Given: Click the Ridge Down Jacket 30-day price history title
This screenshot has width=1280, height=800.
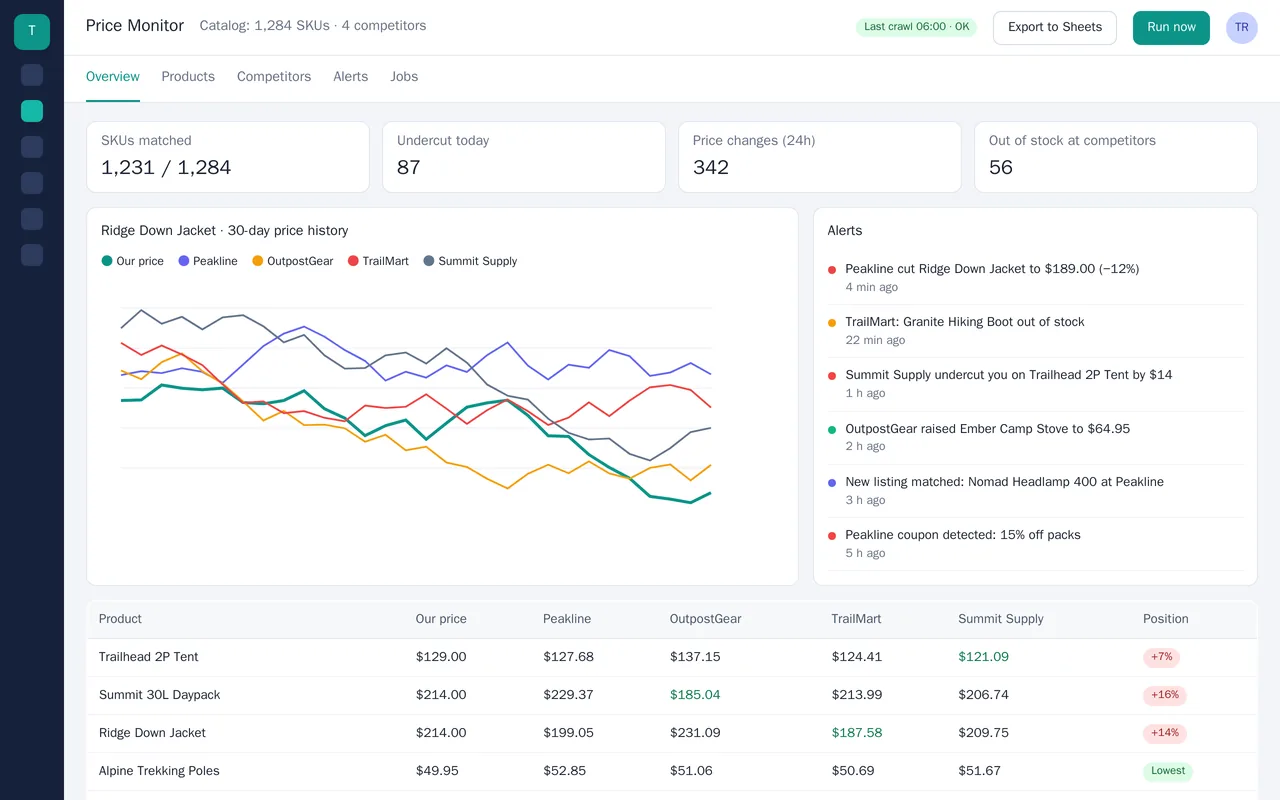Looking at the screenshot, I should point(225,231).
